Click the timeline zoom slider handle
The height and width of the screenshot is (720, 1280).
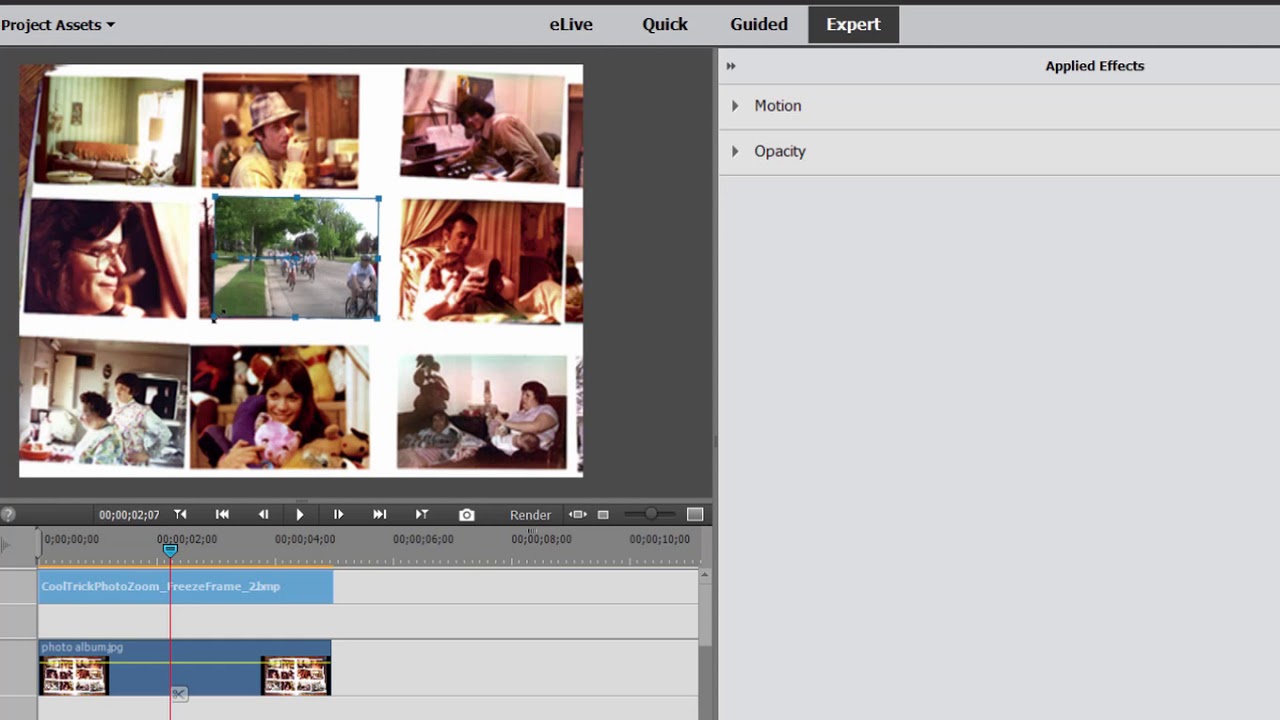[651, 514]
